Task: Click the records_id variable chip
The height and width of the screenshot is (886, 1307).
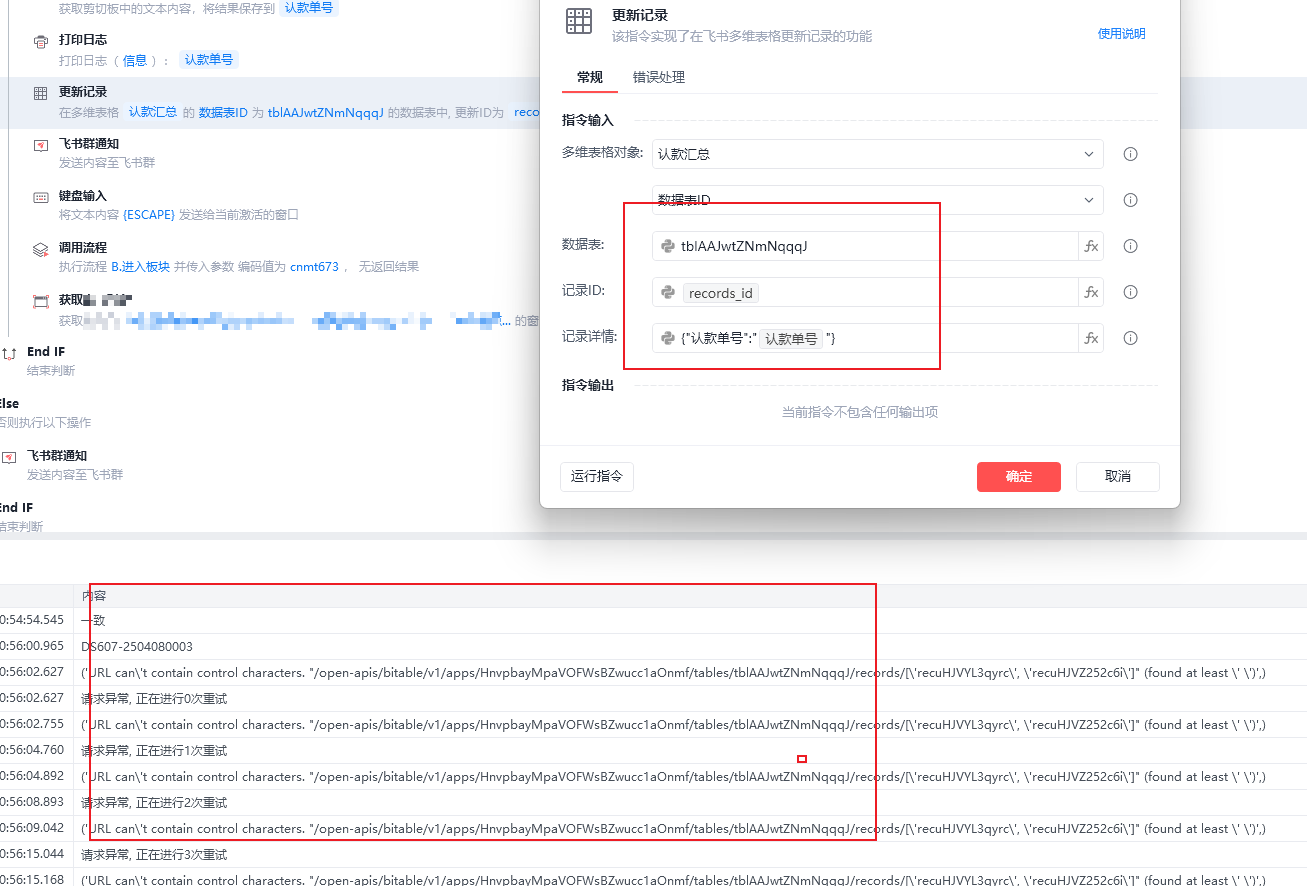Action: (720, 293)
